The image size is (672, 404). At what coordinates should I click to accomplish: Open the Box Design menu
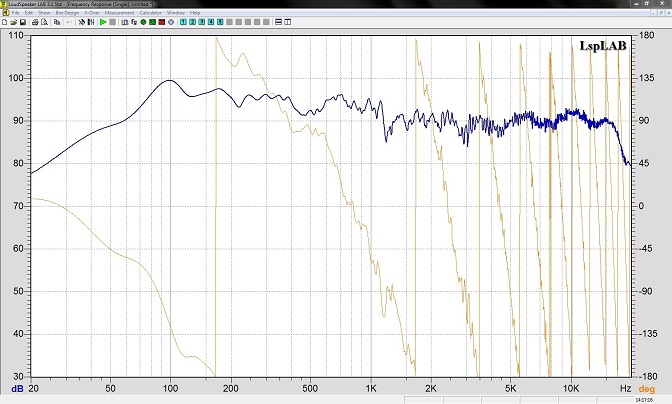67,13
